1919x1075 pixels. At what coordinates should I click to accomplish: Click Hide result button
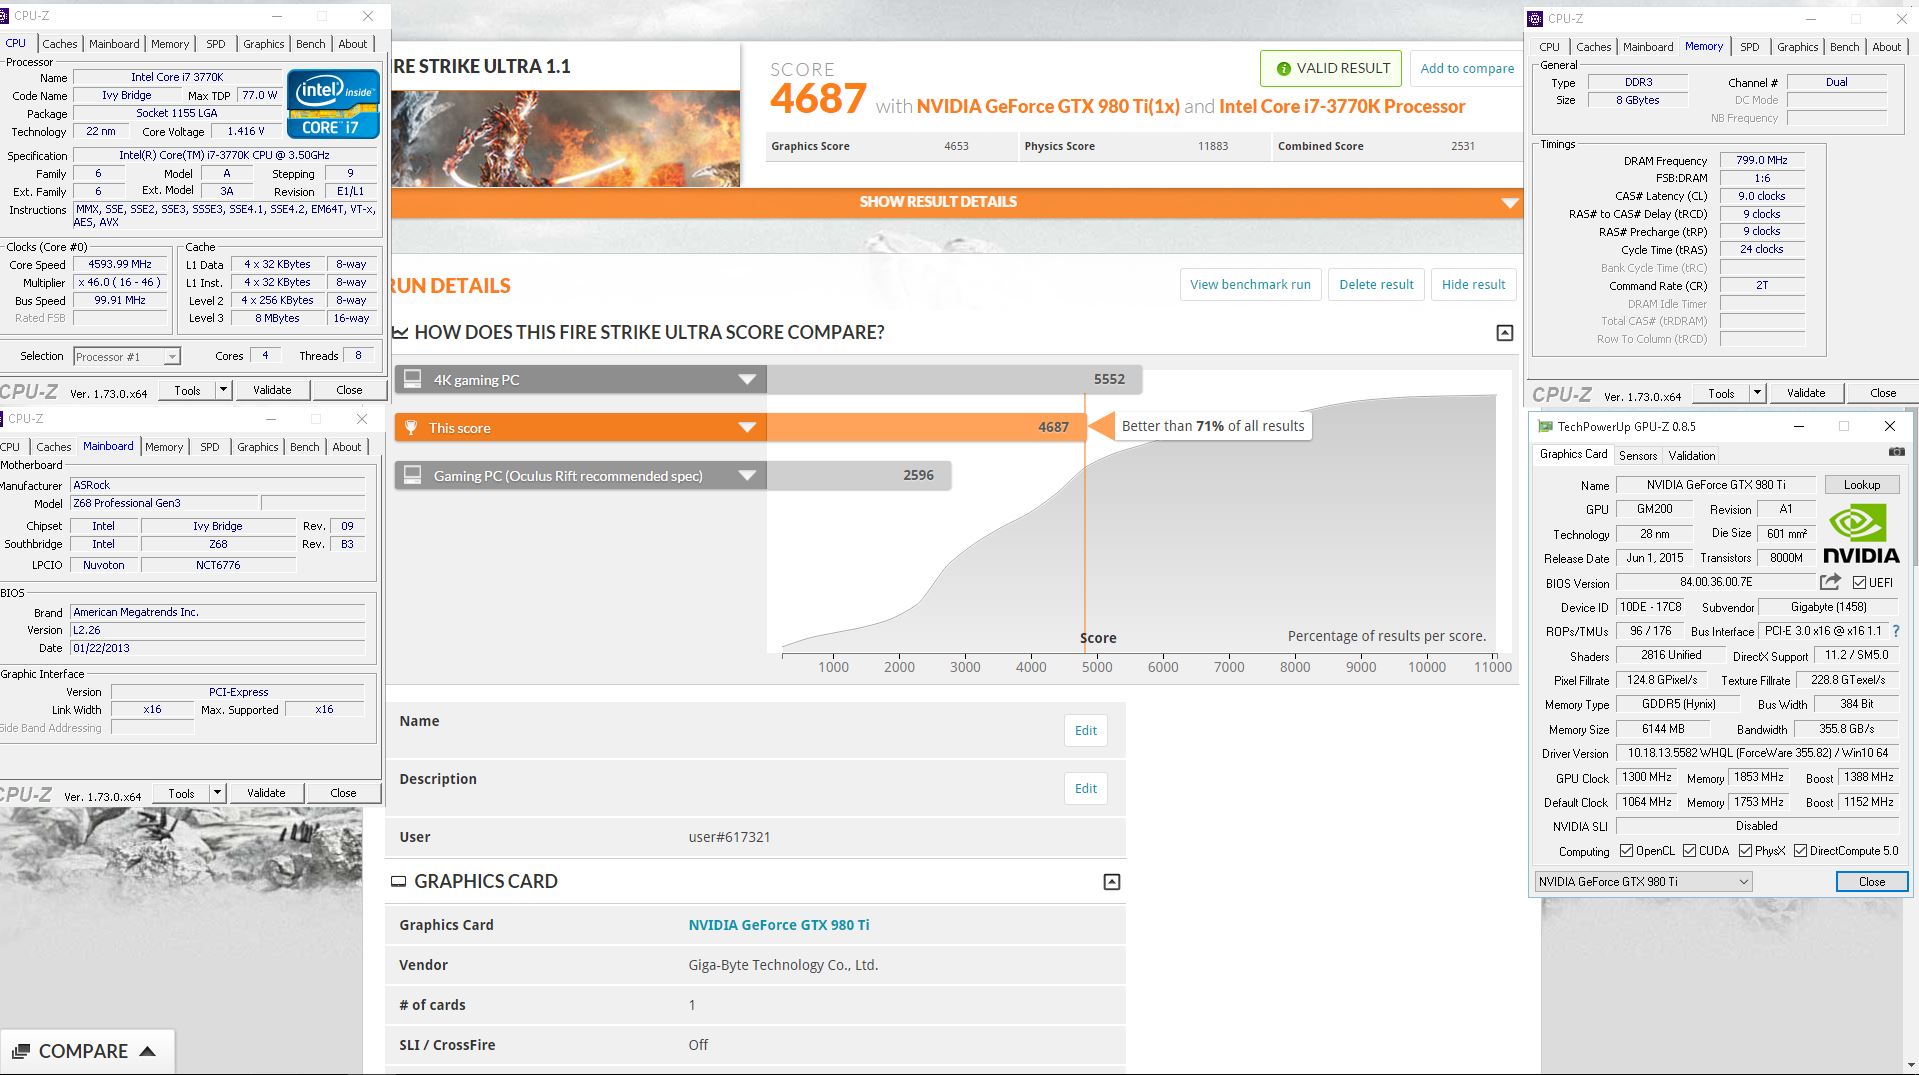[1473, 284]
